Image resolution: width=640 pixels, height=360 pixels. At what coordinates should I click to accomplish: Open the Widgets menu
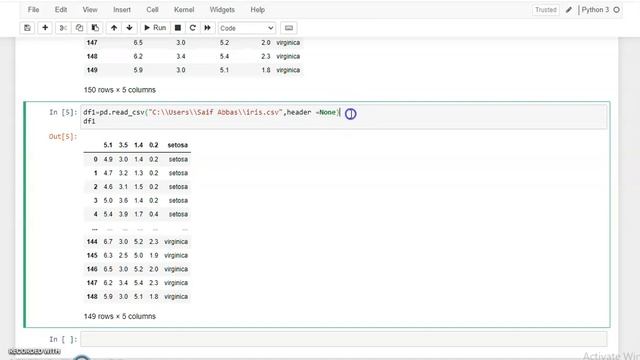pyautogui.click(x=222, y=10)
